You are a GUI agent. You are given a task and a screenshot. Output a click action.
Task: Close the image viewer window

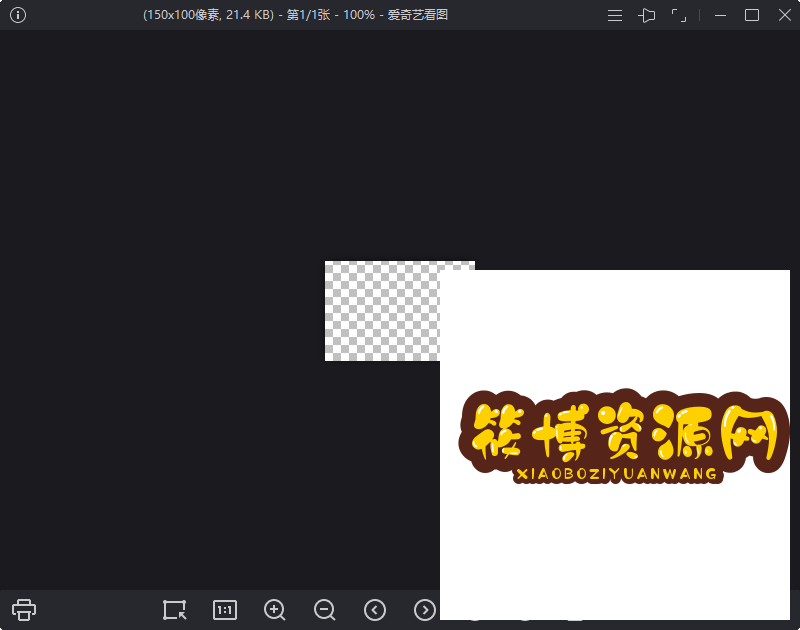click(785, 15)
